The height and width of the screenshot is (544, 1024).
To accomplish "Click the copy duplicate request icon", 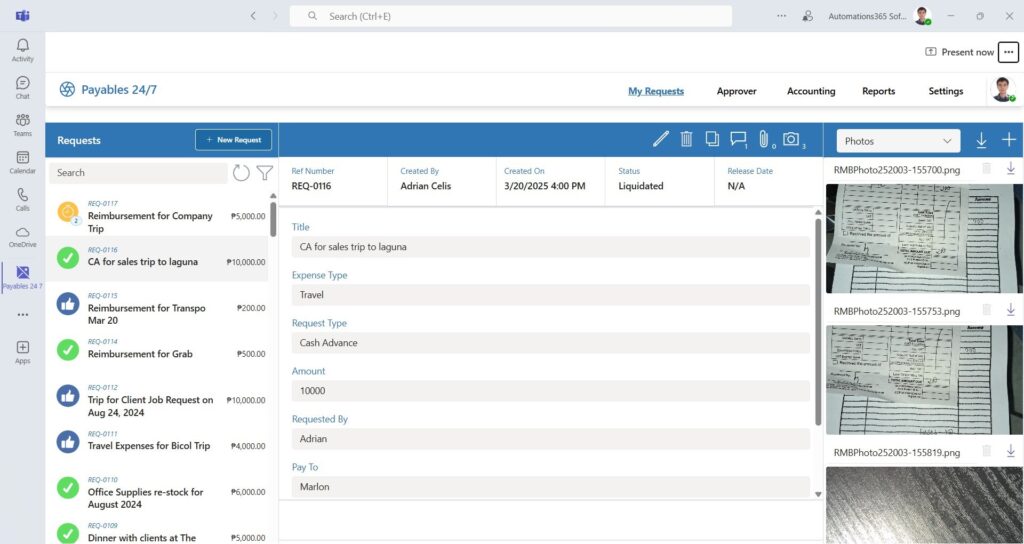I will click(x=712, y=139).
